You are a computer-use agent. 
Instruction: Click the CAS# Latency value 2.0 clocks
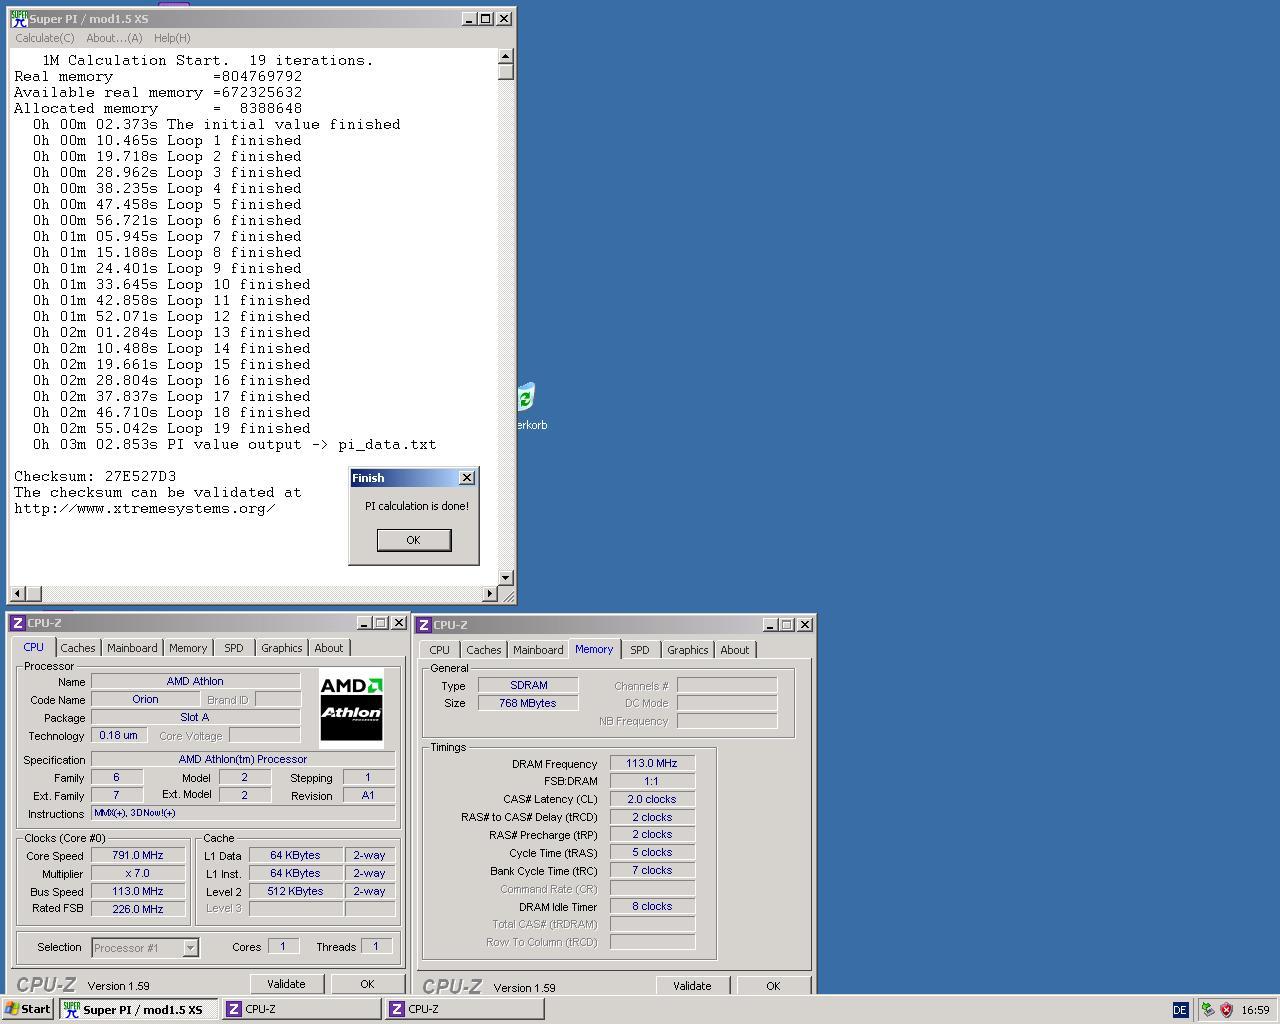pos(652,799)
